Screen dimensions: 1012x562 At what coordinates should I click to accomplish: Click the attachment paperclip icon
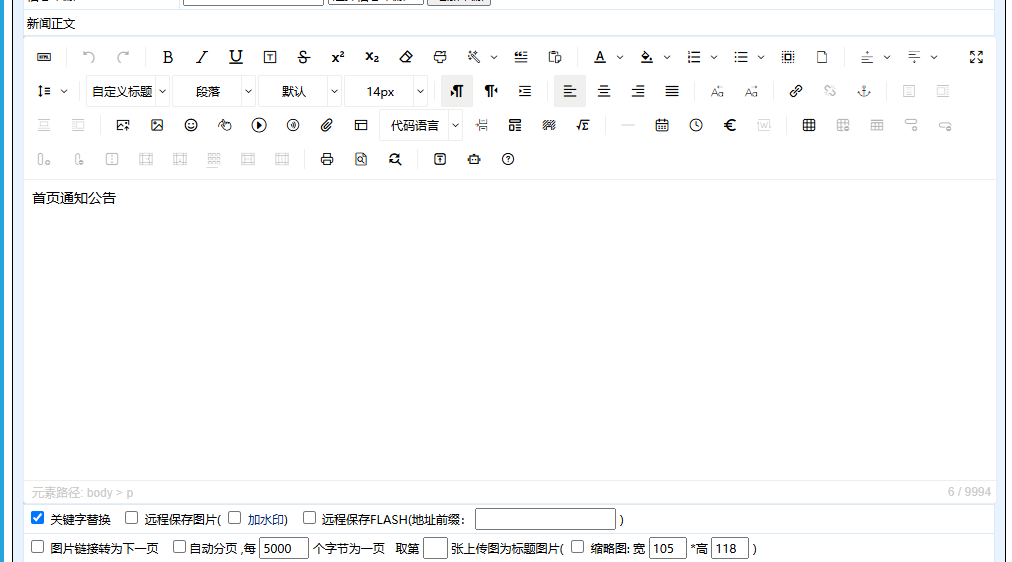326,125
